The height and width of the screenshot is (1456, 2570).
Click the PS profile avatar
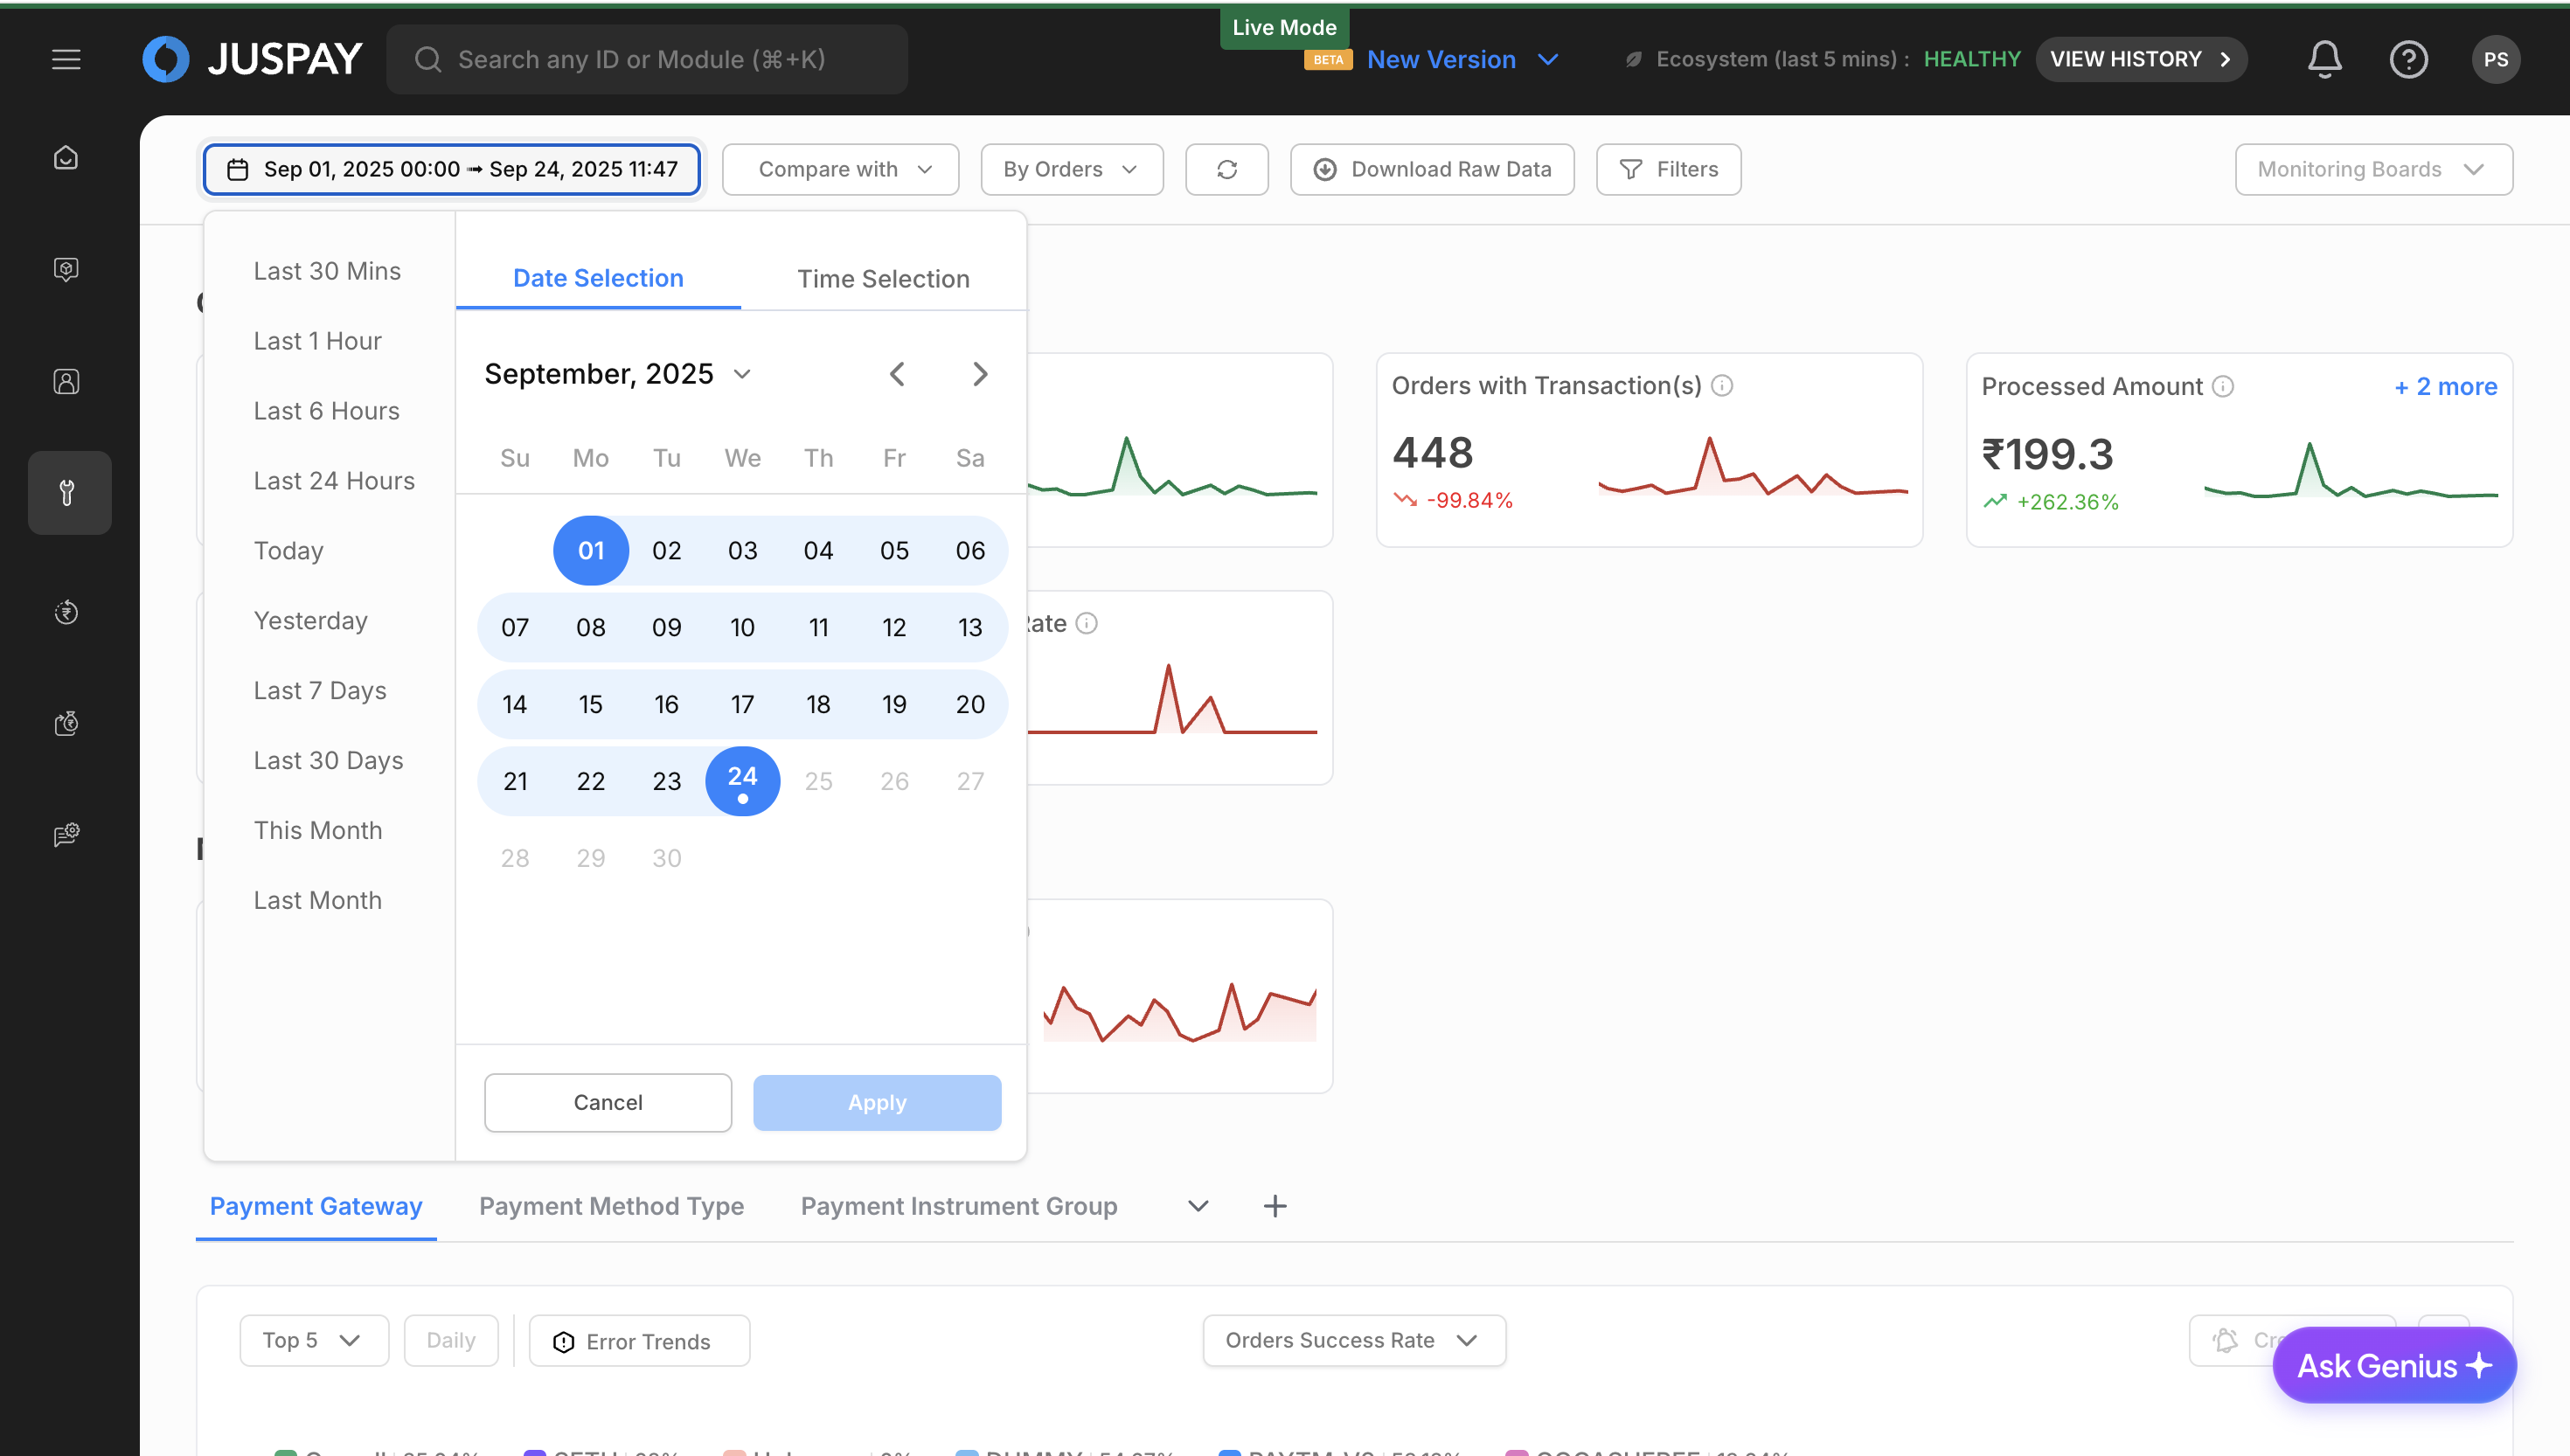(x=2495, y=59)
